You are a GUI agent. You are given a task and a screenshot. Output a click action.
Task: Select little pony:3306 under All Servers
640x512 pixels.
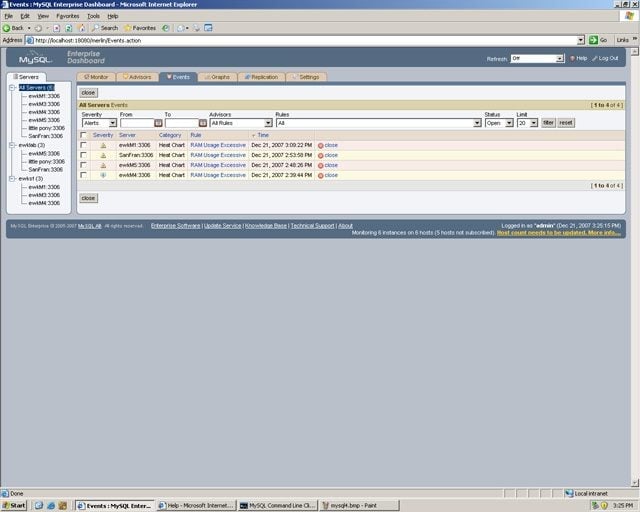tap(47, 128)
